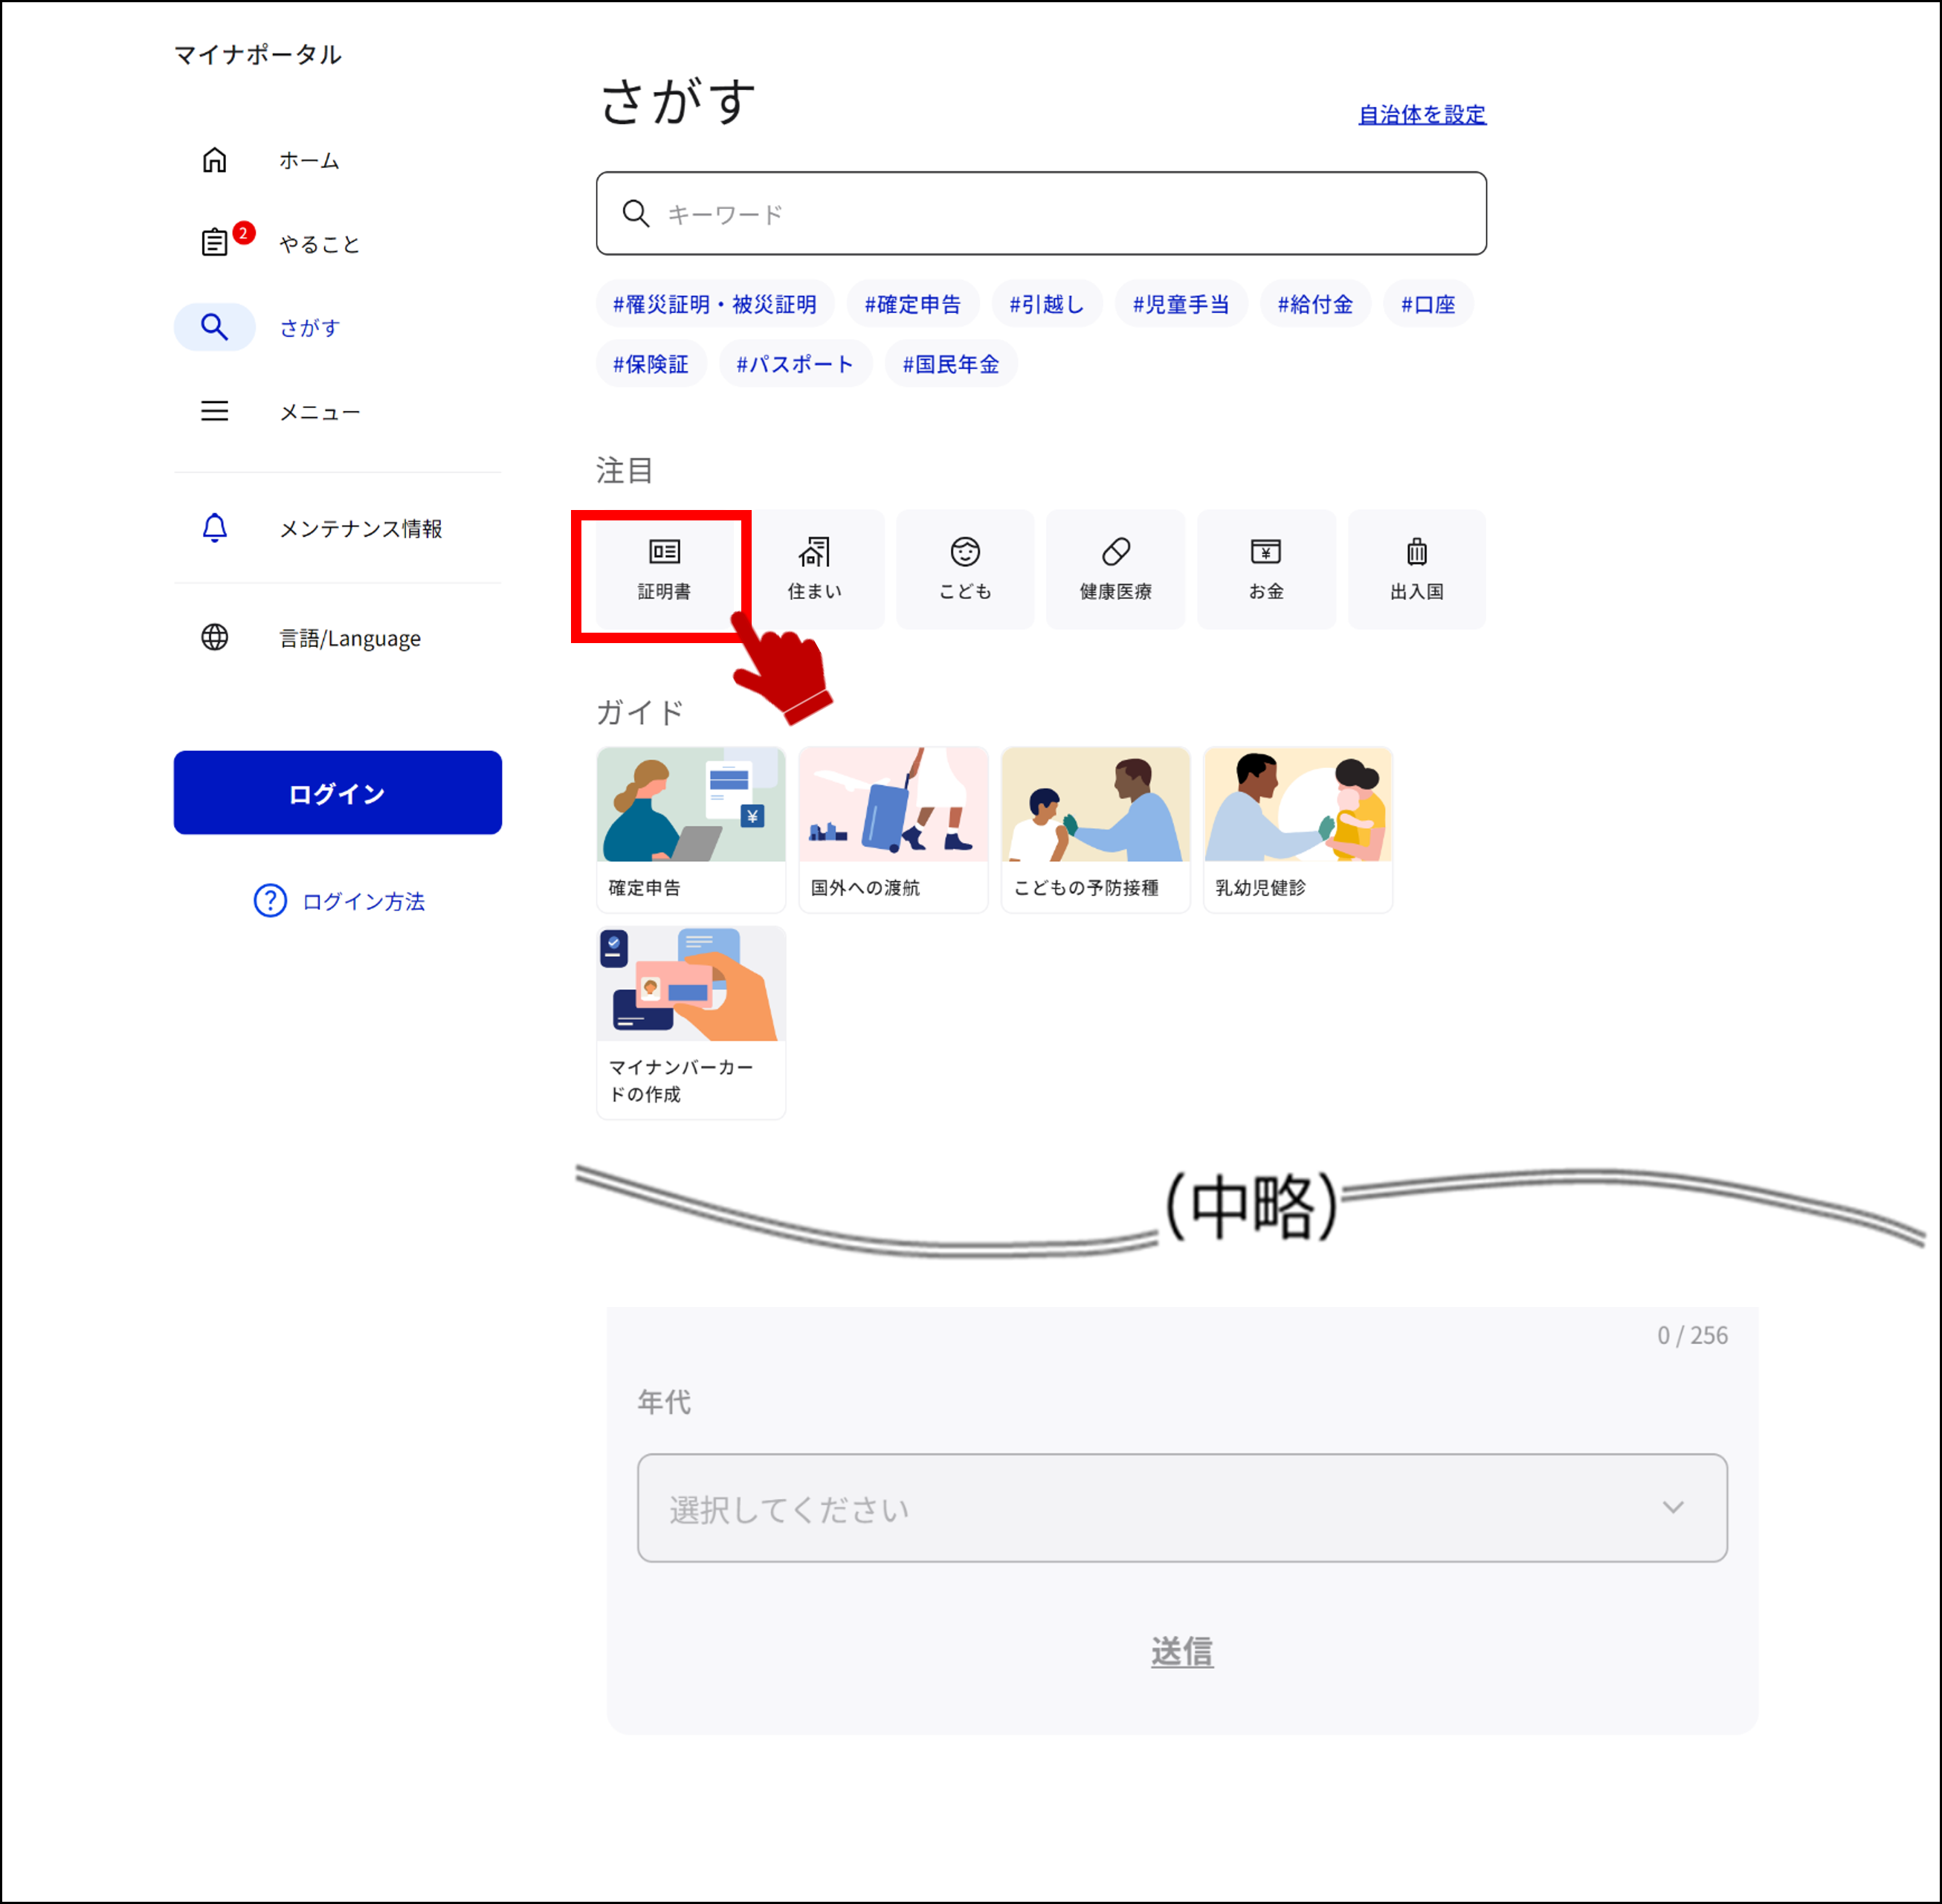Screen dimensions: 1942x1904
Task: Open the マイナンバーカードの作成 guide card
Action: coord(691,1022)
